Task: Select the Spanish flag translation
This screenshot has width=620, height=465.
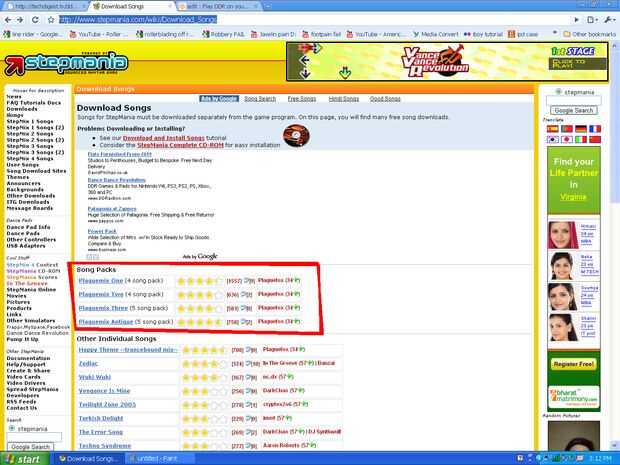Action: tap(552, 129)
